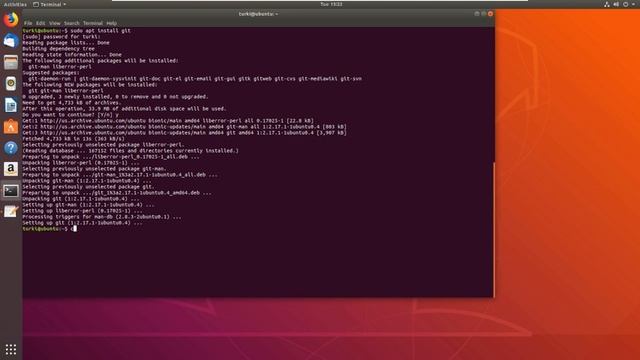Viewport: 640px width, 360px height.
Task: Open Rhythmbox music player in the dock
Action: point(11,84)
